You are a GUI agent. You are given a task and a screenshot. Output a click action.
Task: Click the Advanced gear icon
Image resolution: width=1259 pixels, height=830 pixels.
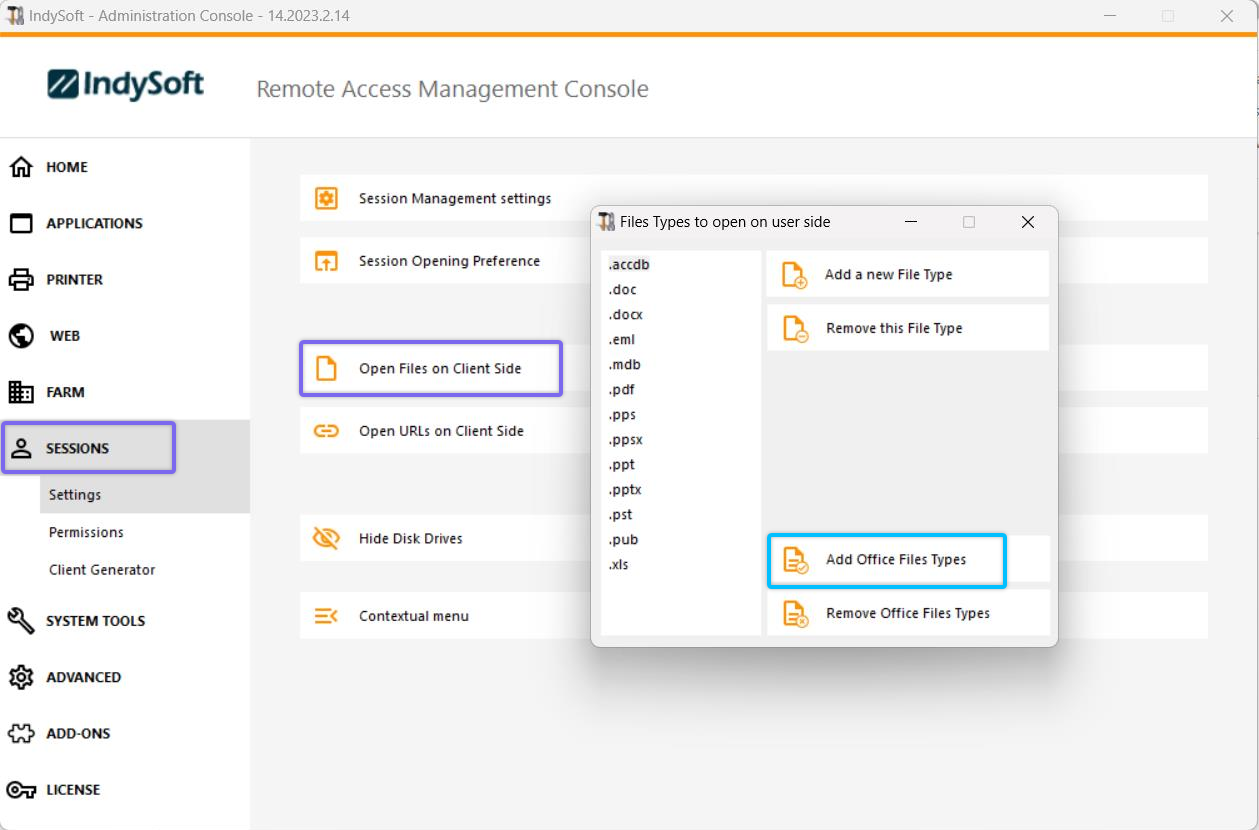point(21,677)
